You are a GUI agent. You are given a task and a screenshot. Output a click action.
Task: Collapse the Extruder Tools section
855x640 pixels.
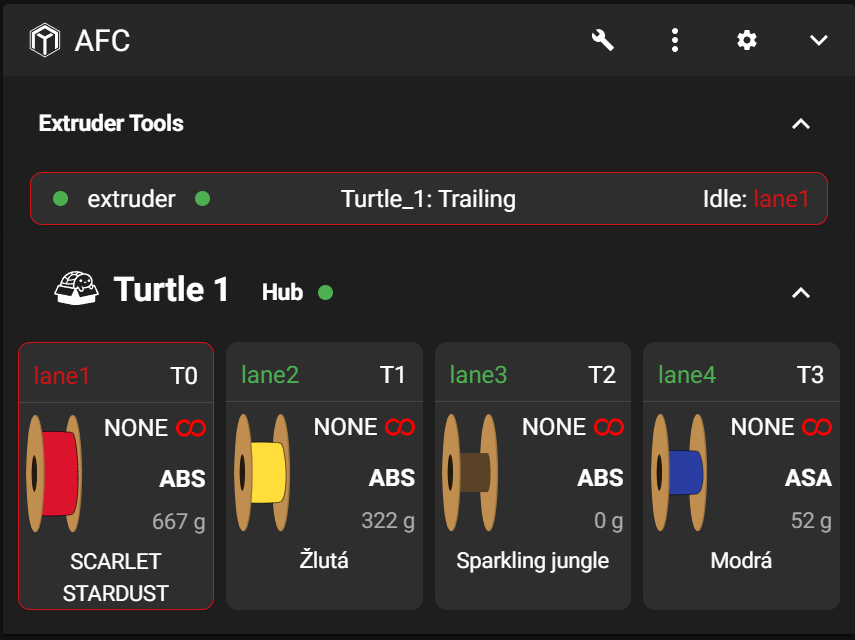(x=800, y=124)
